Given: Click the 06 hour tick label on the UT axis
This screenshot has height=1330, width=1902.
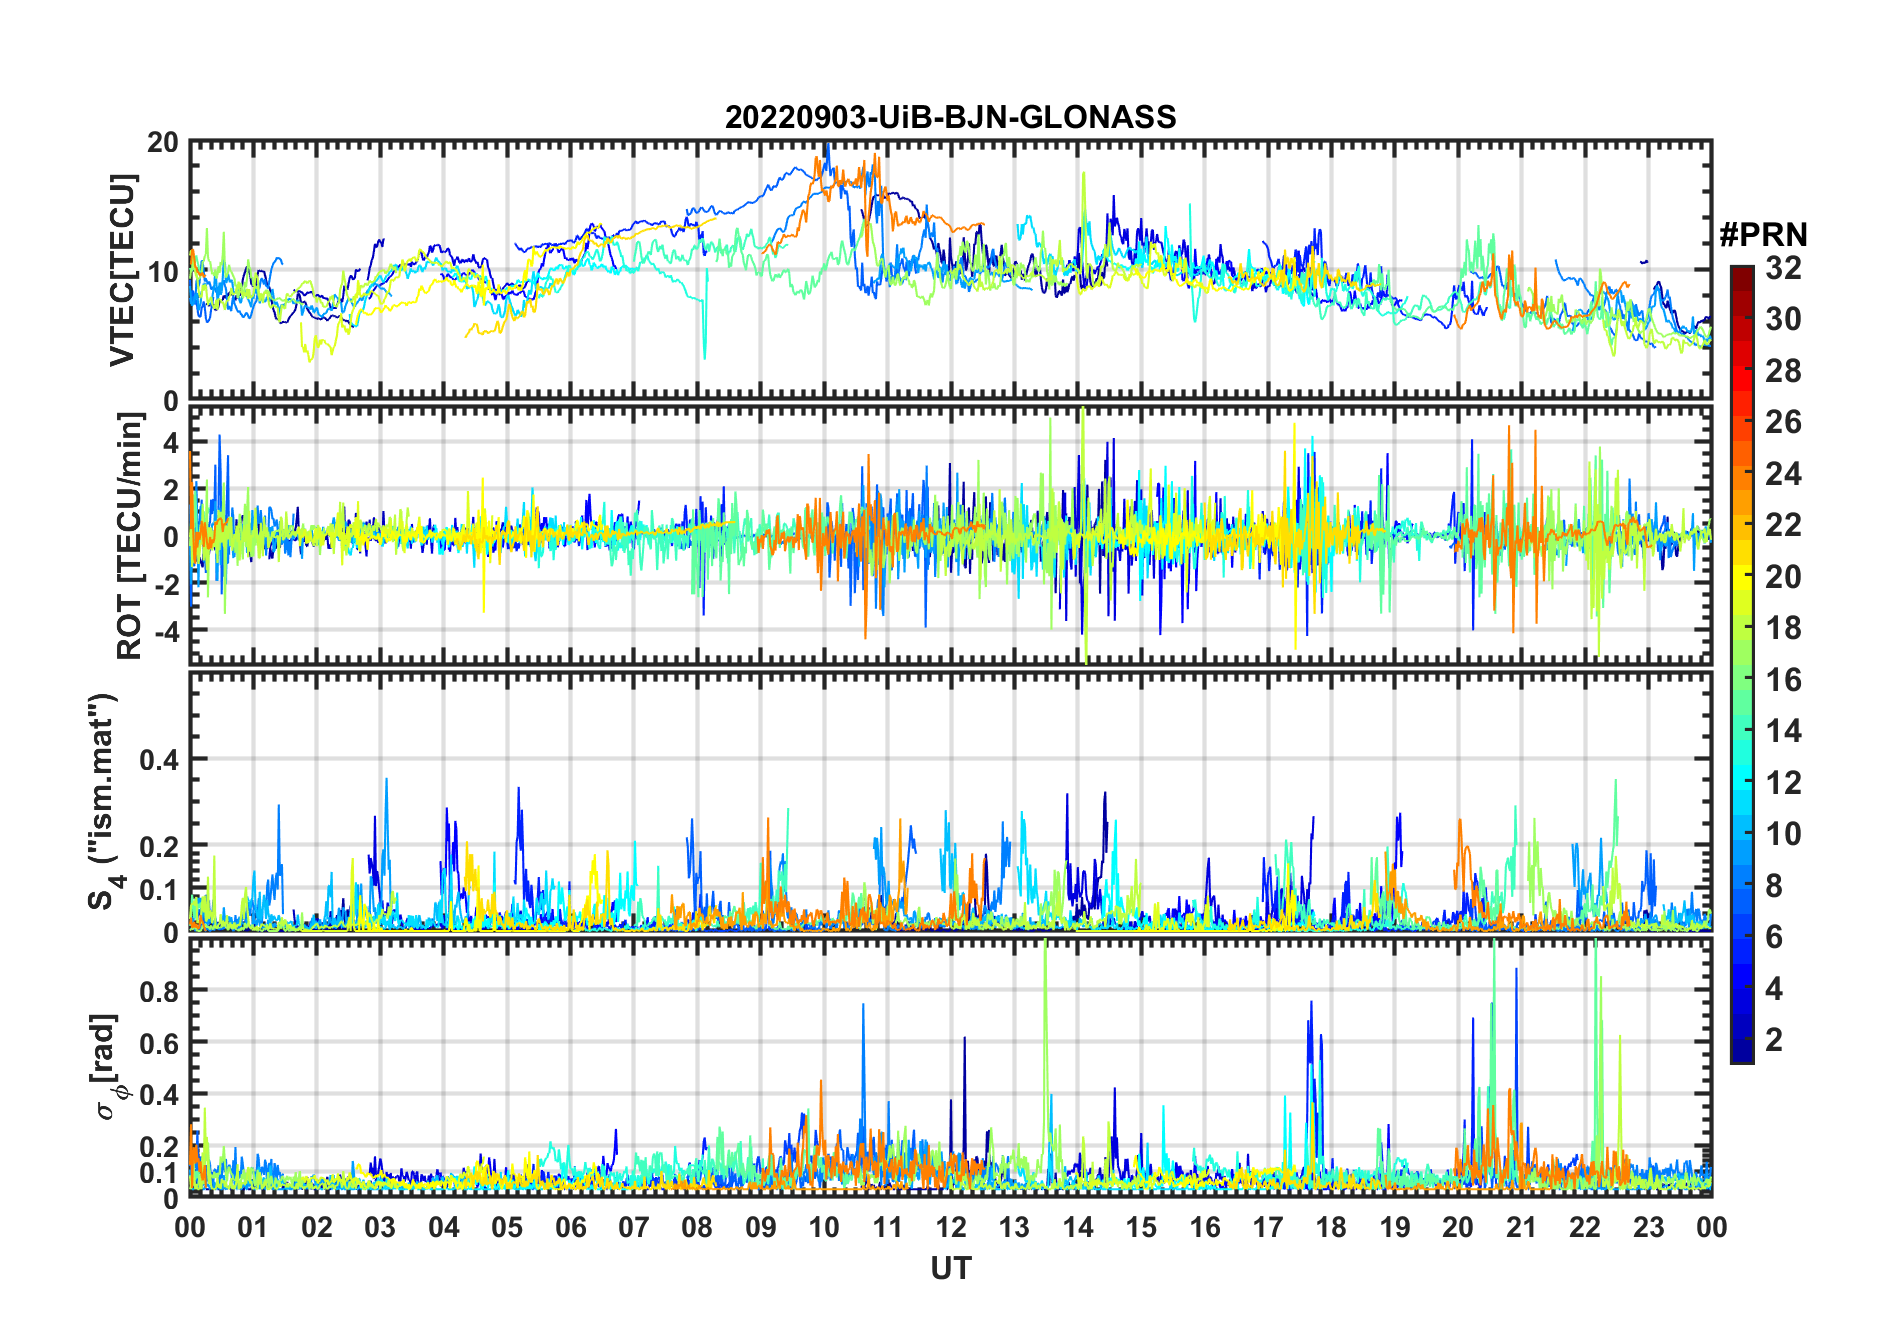Looking at the screenshot, I should point(570,1227).
